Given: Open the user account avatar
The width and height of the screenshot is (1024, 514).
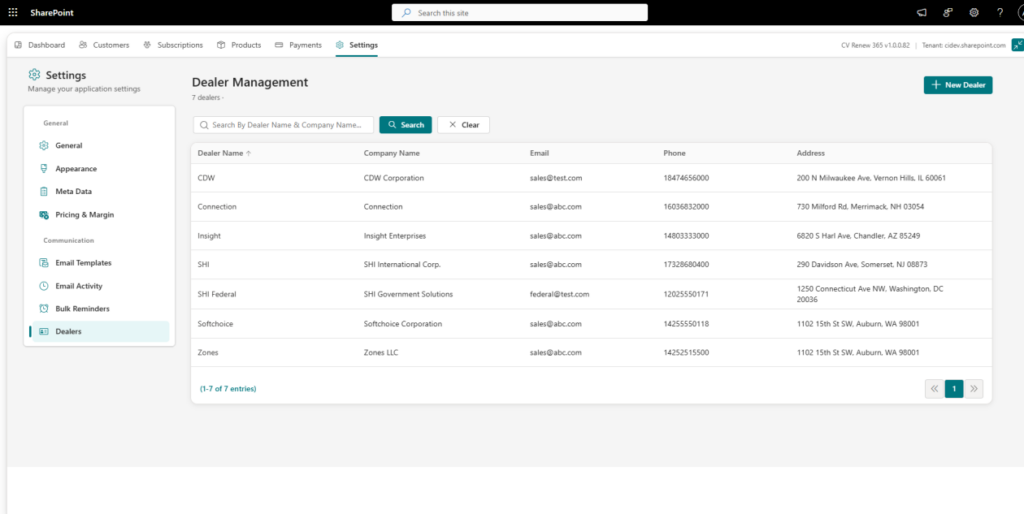Looking at the screenshot, I should coord(1019,12).
